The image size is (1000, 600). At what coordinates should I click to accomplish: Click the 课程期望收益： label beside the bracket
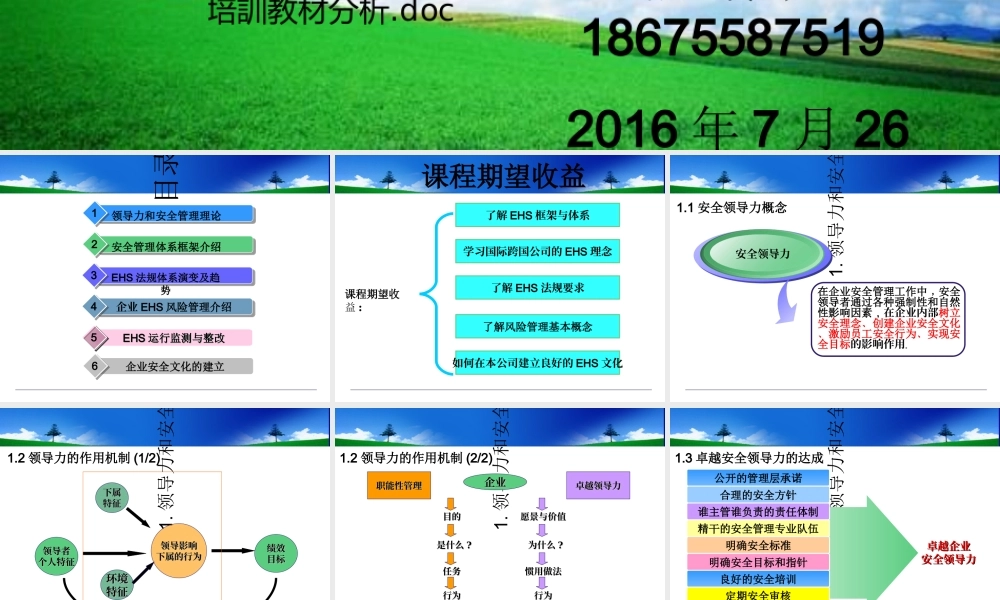[372, 300]
